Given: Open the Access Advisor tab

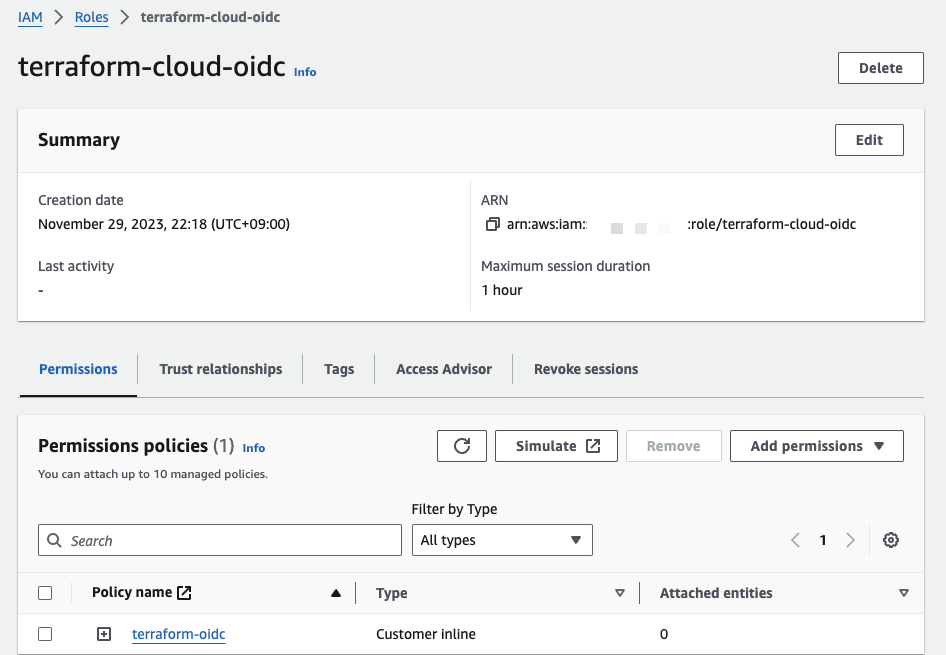Looking at the screenshot, I should click(444, 369).
